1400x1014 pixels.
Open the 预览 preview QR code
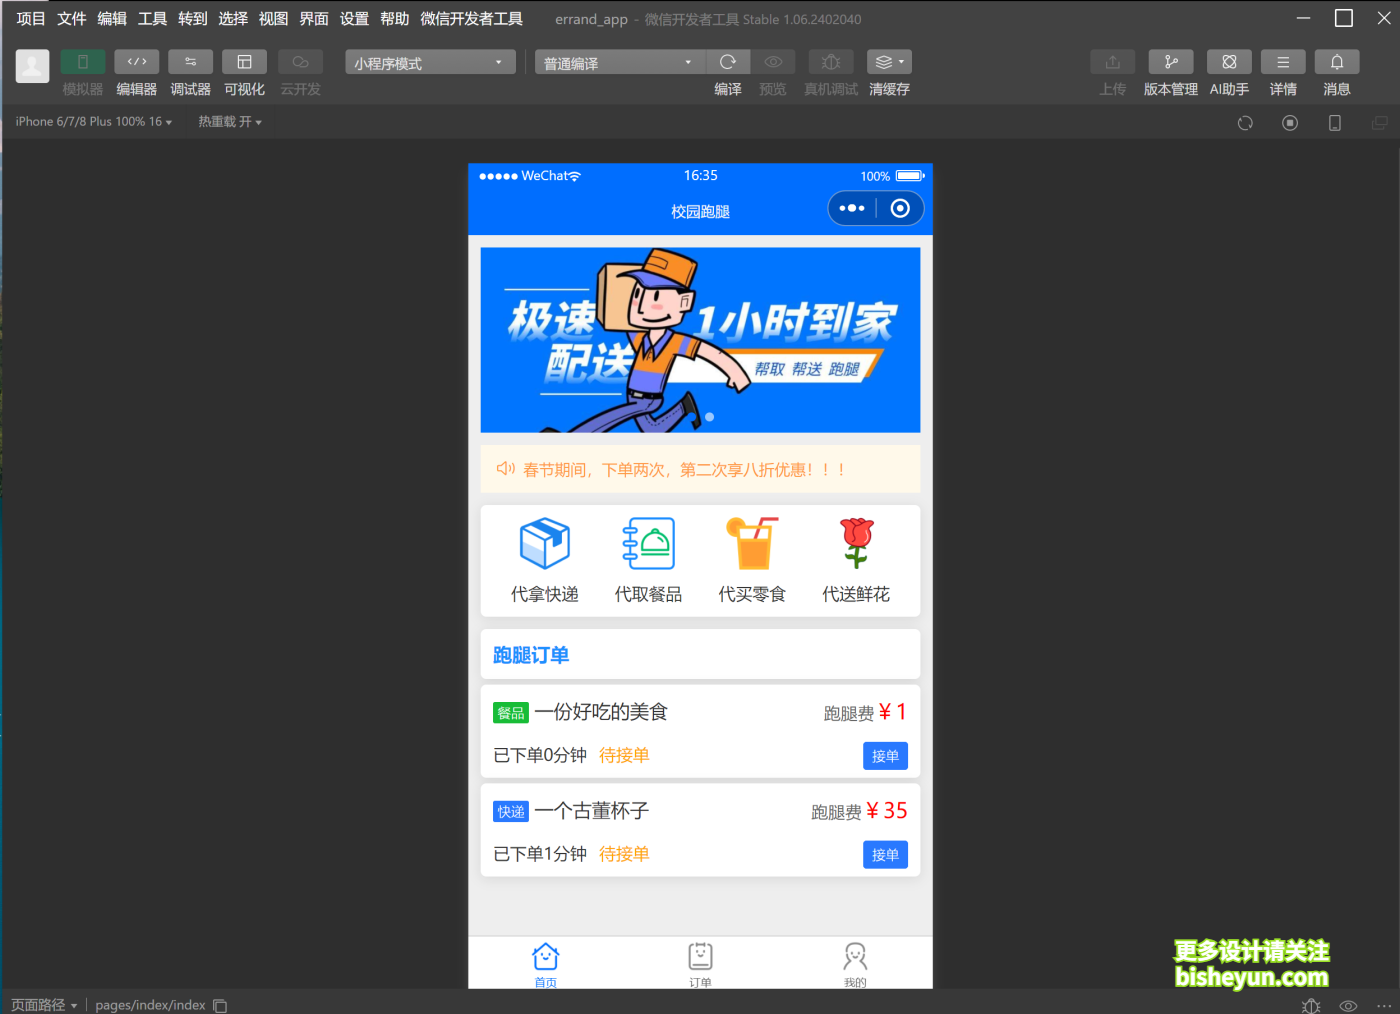772,62
